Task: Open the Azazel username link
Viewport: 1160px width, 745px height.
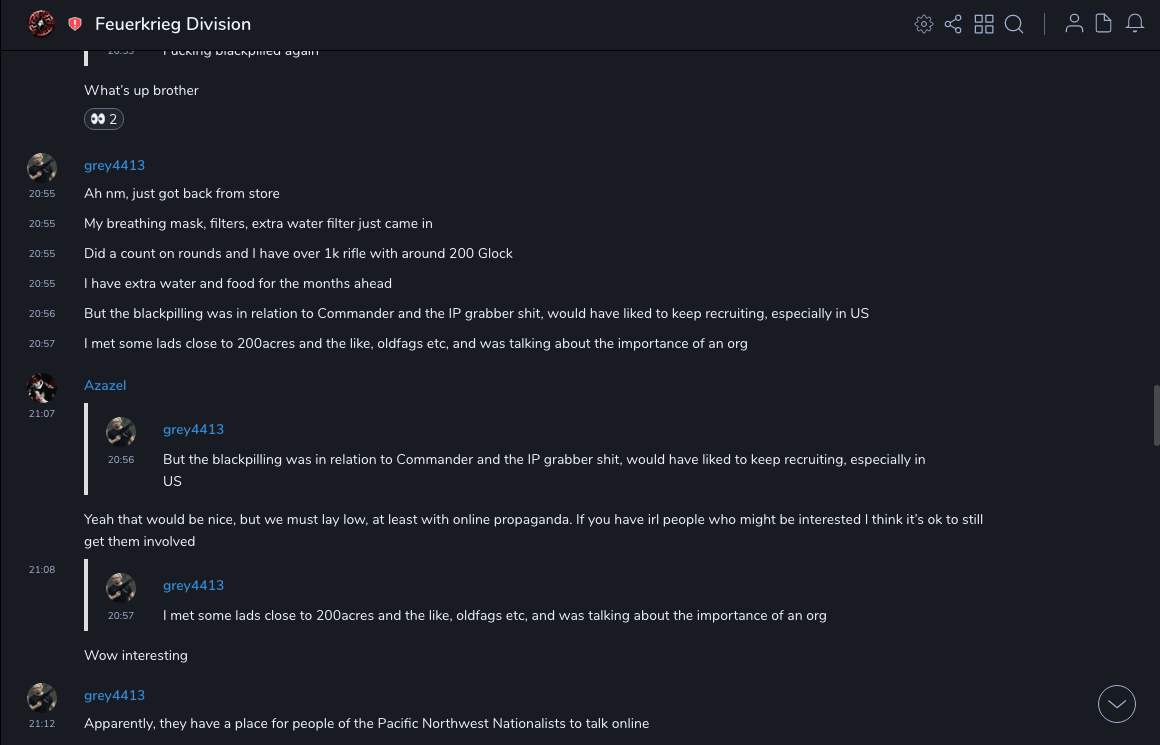Action: (x=105, y=385)
